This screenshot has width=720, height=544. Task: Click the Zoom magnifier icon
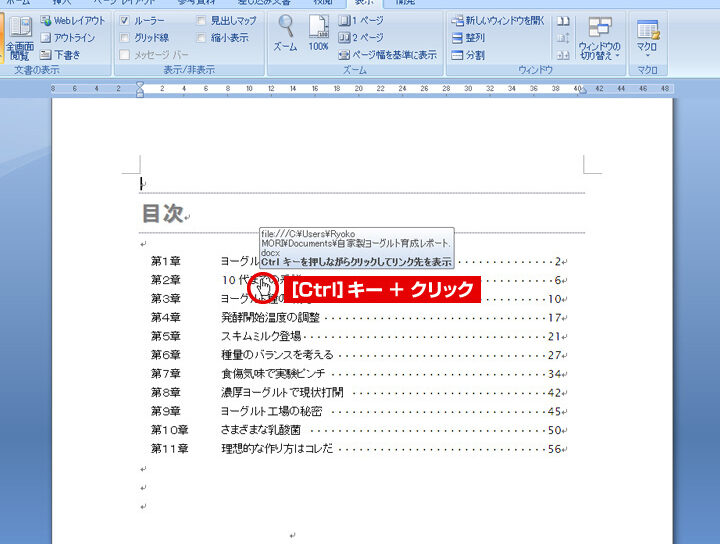286,33
